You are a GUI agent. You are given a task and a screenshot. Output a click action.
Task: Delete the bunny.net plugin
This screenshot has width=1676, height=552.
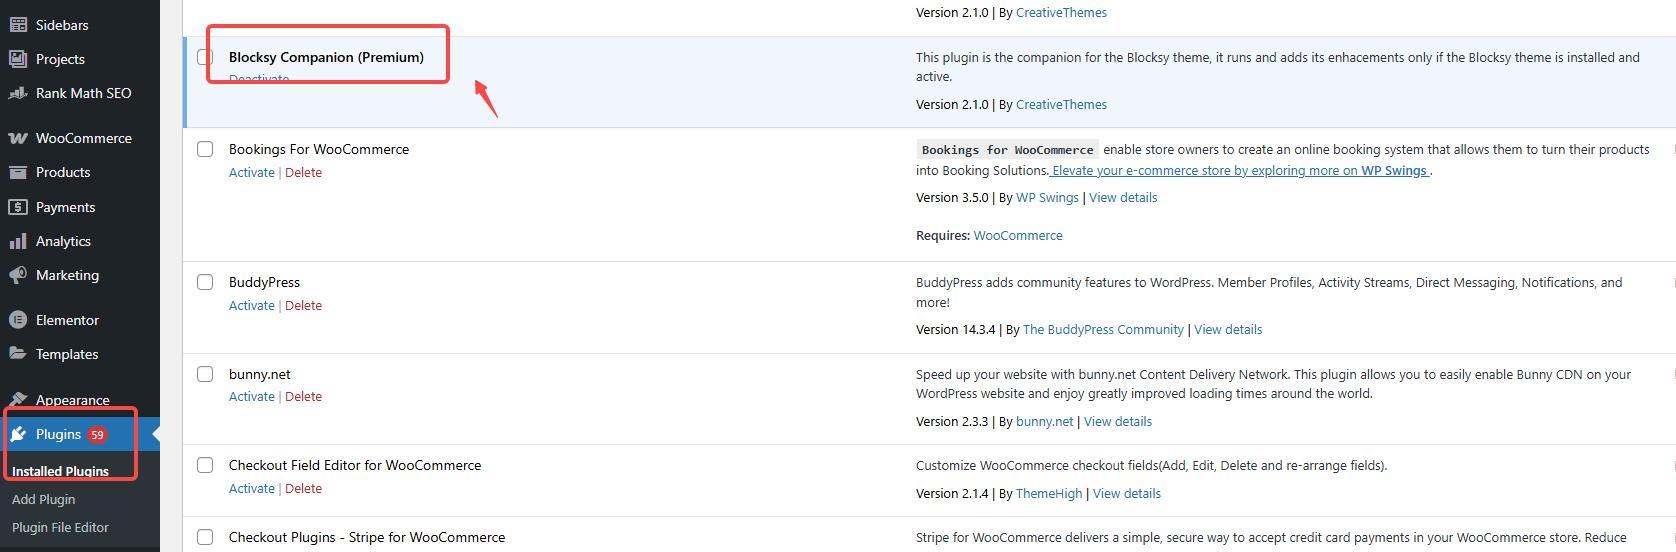(303, 397)
